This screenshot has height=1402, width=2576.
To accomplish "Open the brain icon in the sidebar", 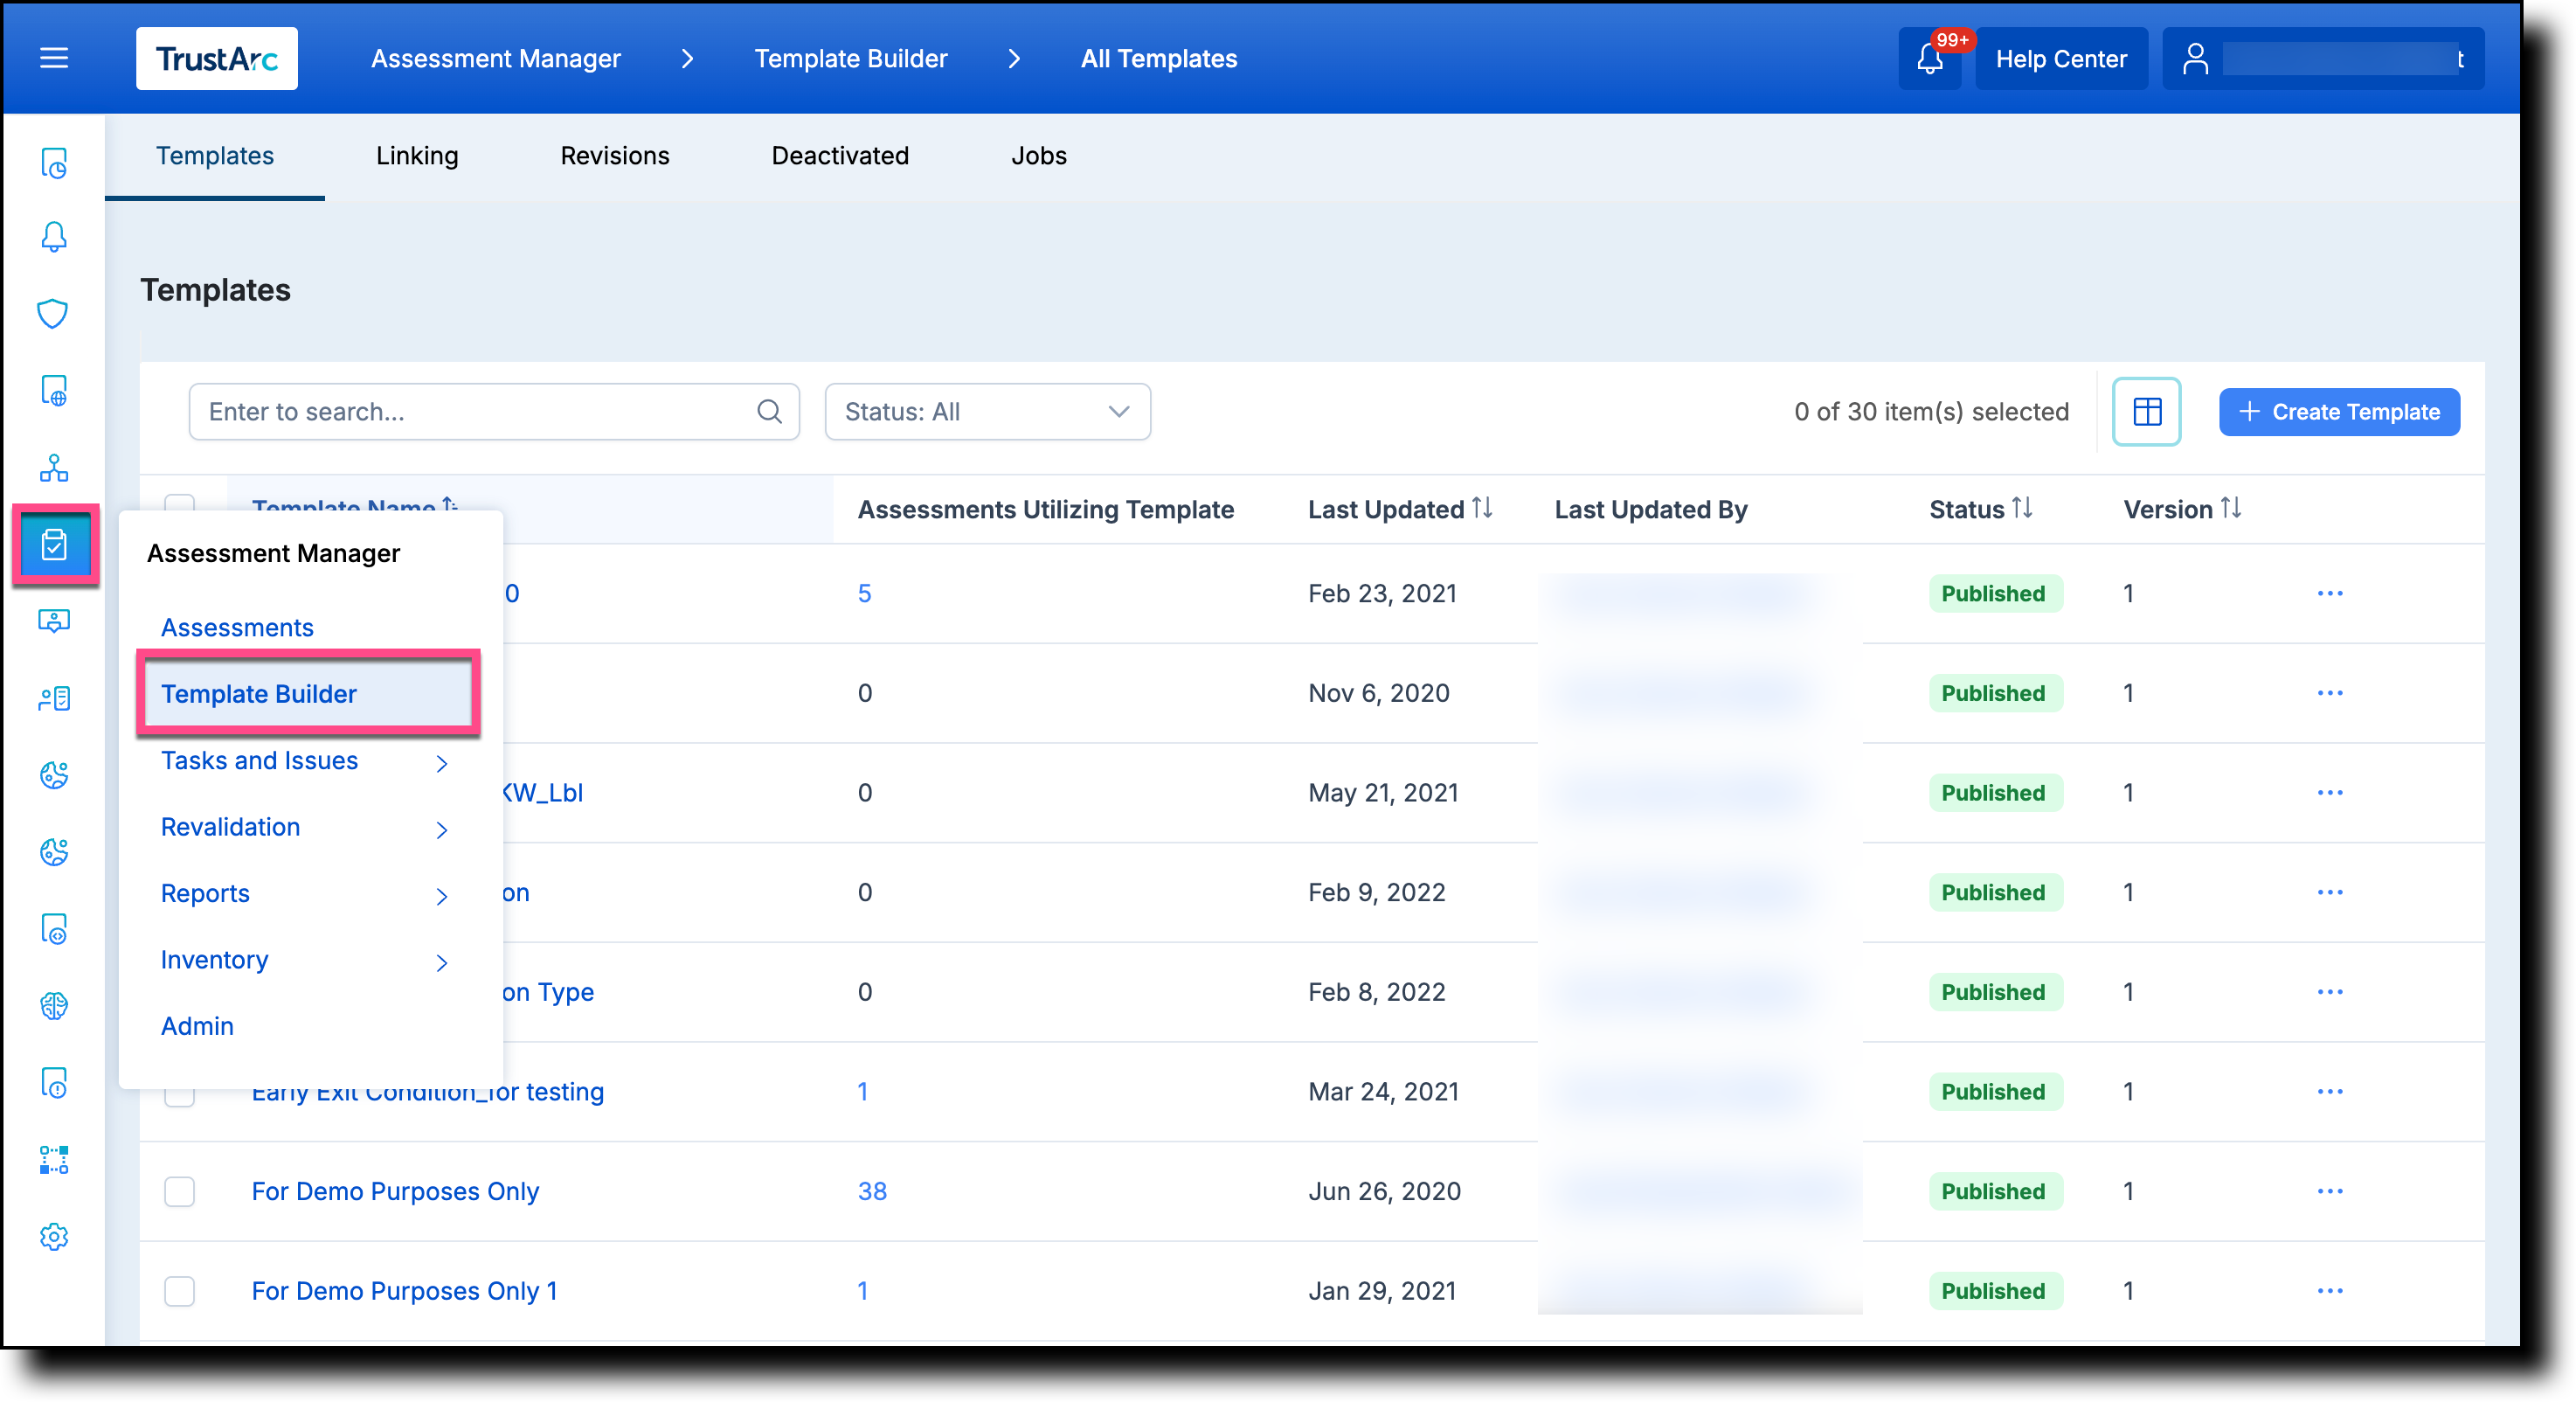I will tap(54, 1006).
